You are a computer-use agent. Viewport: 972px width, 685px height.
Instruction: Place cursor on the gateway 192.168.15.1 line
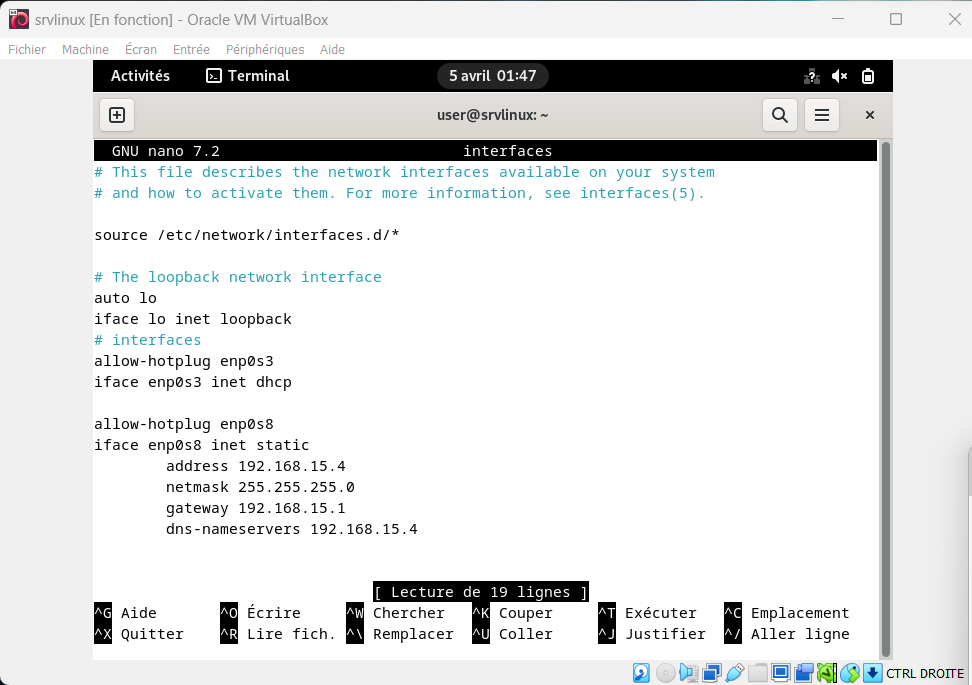point(255,508)
